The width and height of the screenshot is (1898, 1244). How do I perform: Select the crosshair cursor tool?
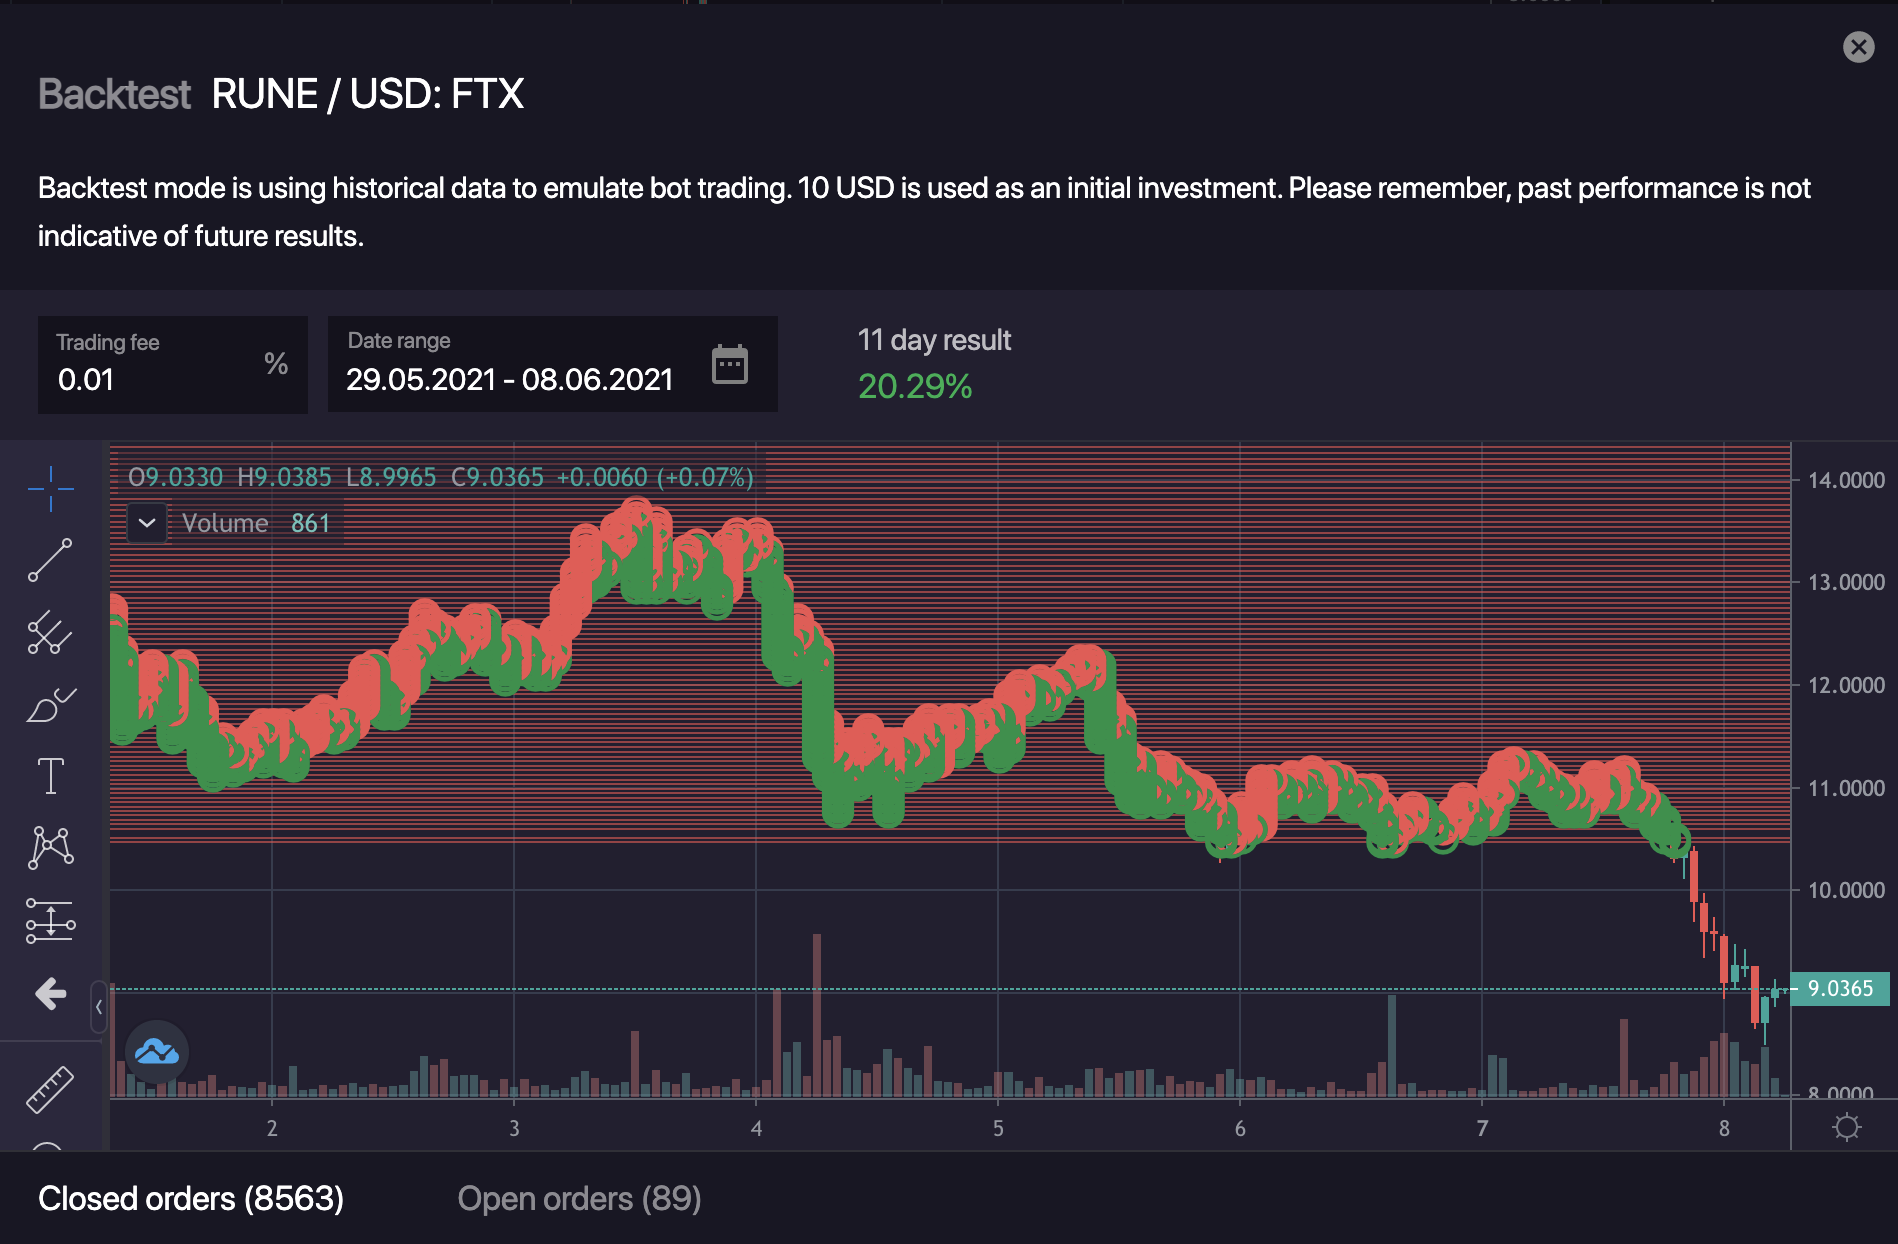50,488
